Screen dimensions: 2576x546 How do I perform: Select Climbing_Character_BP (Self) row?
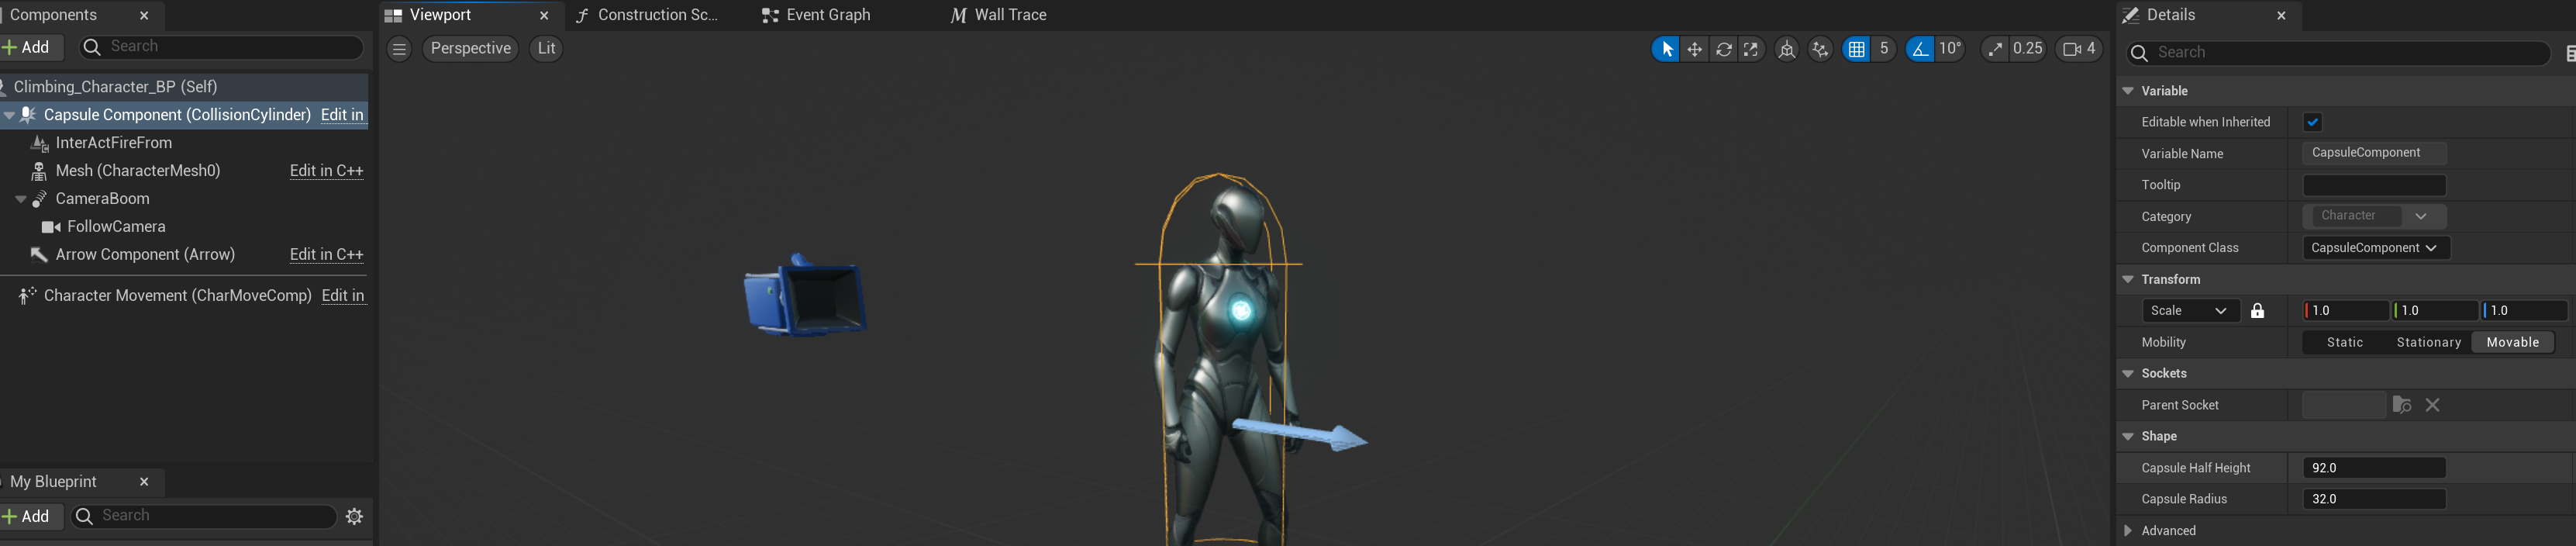(184, 87)
